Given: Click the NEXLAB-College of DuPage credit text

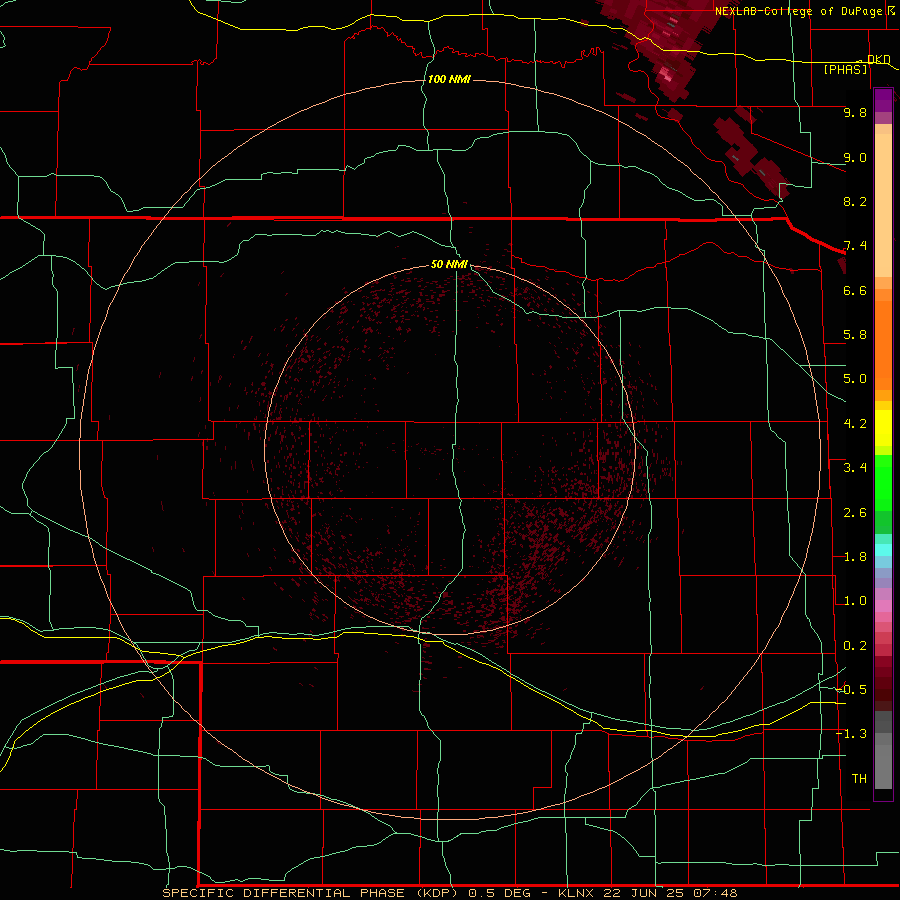Looking at the screenshot, I should click(x=800, y=11).
